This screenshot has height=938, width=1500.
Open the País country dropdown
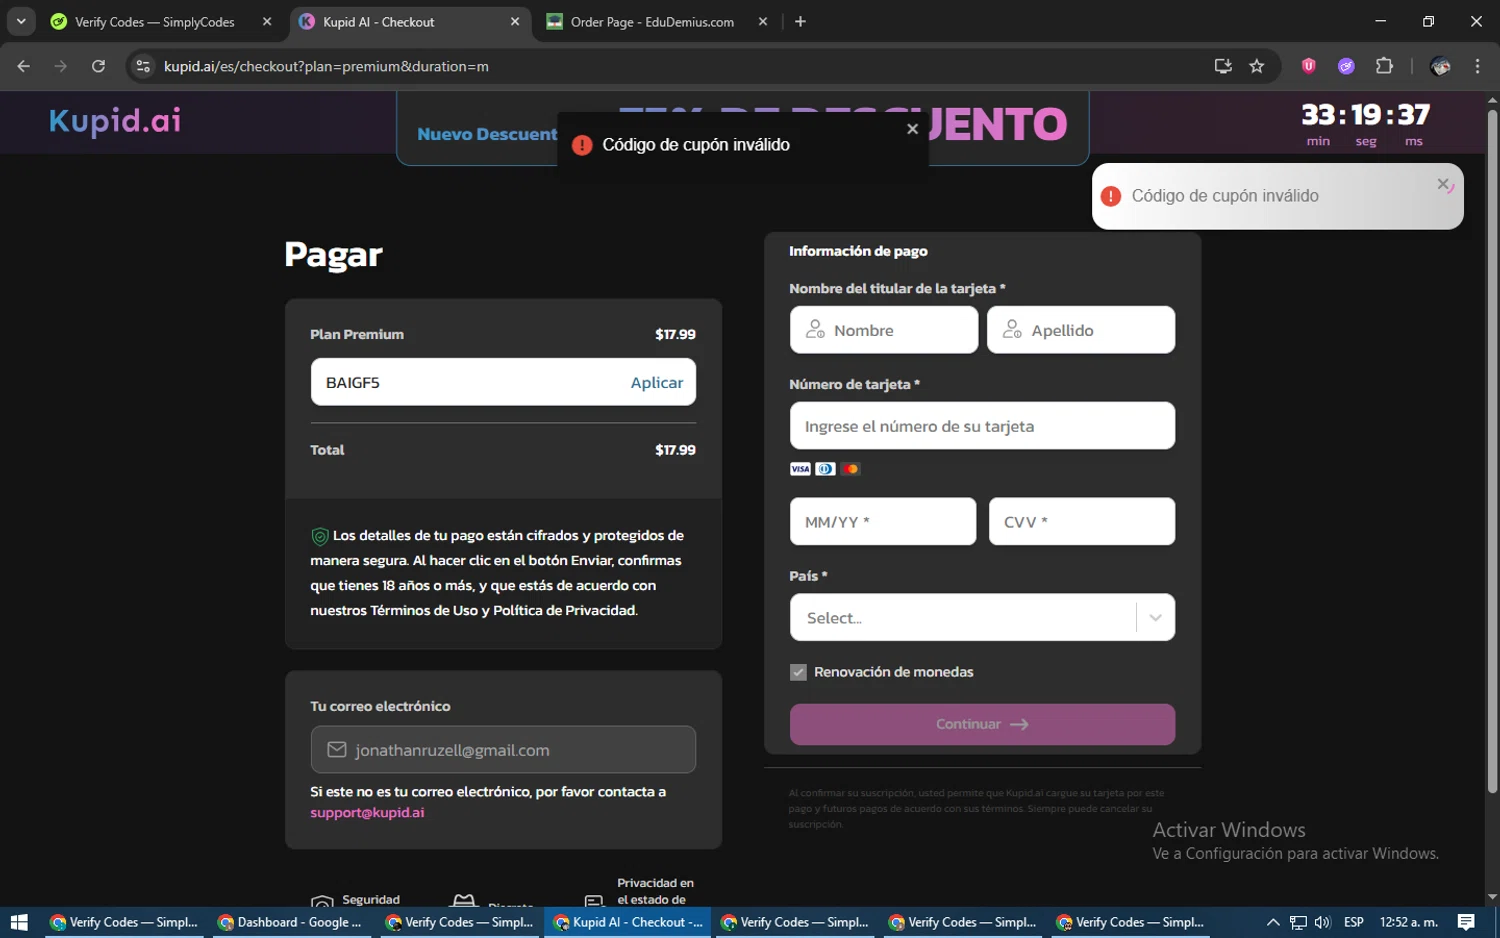click(982, 618)
